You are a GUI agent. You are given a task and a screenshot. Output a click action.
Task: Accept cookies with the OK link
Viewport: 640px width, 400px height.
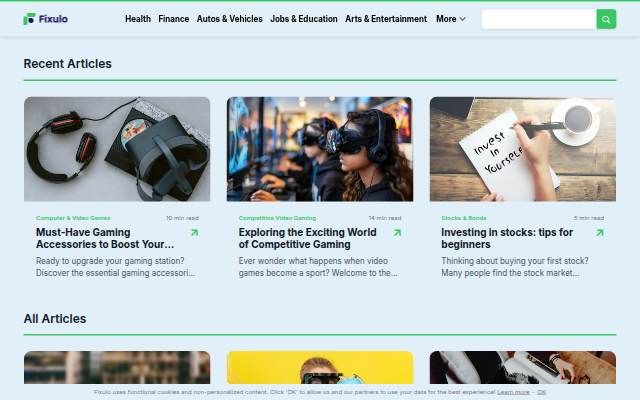541,392
